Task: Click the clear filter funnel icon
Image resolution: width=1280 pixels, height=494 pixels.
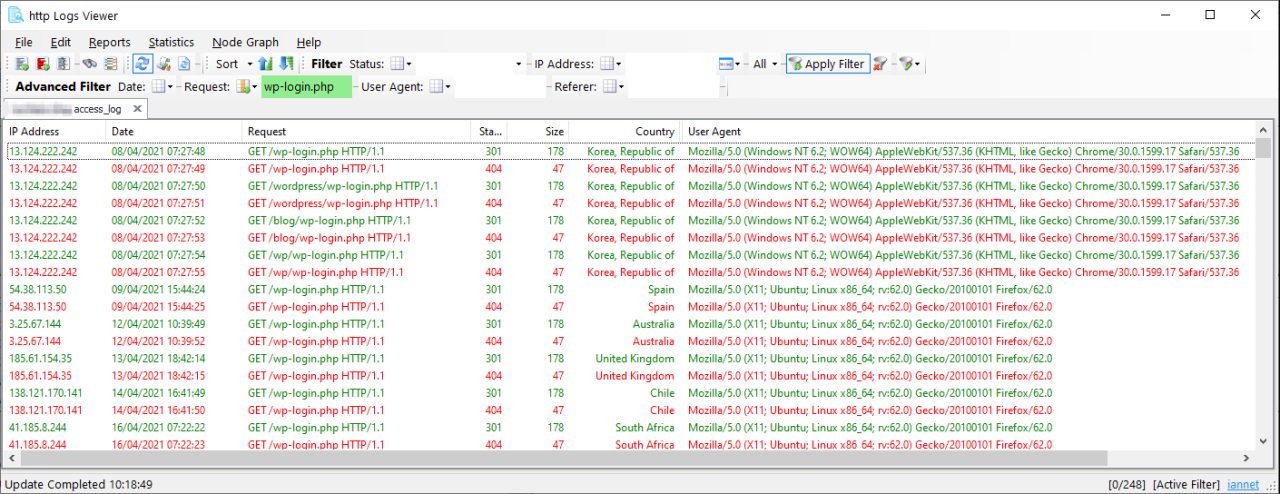Action: tap(880, 64)
